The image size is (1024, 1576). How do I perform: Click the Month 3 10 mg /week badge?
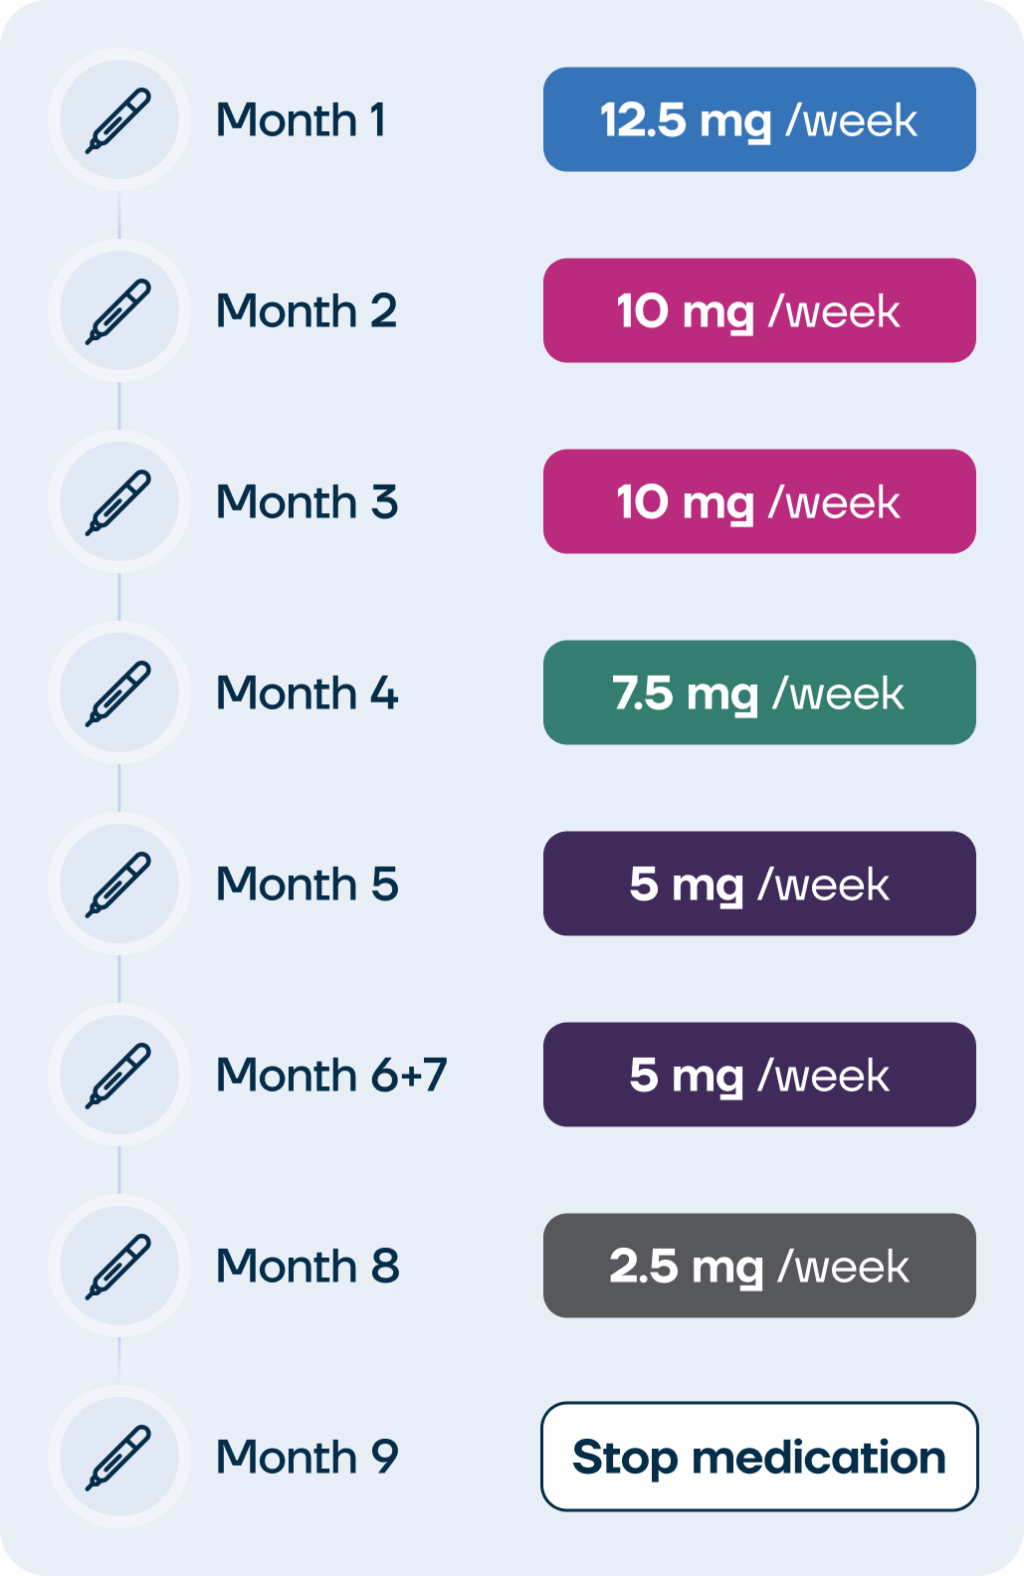759,502
